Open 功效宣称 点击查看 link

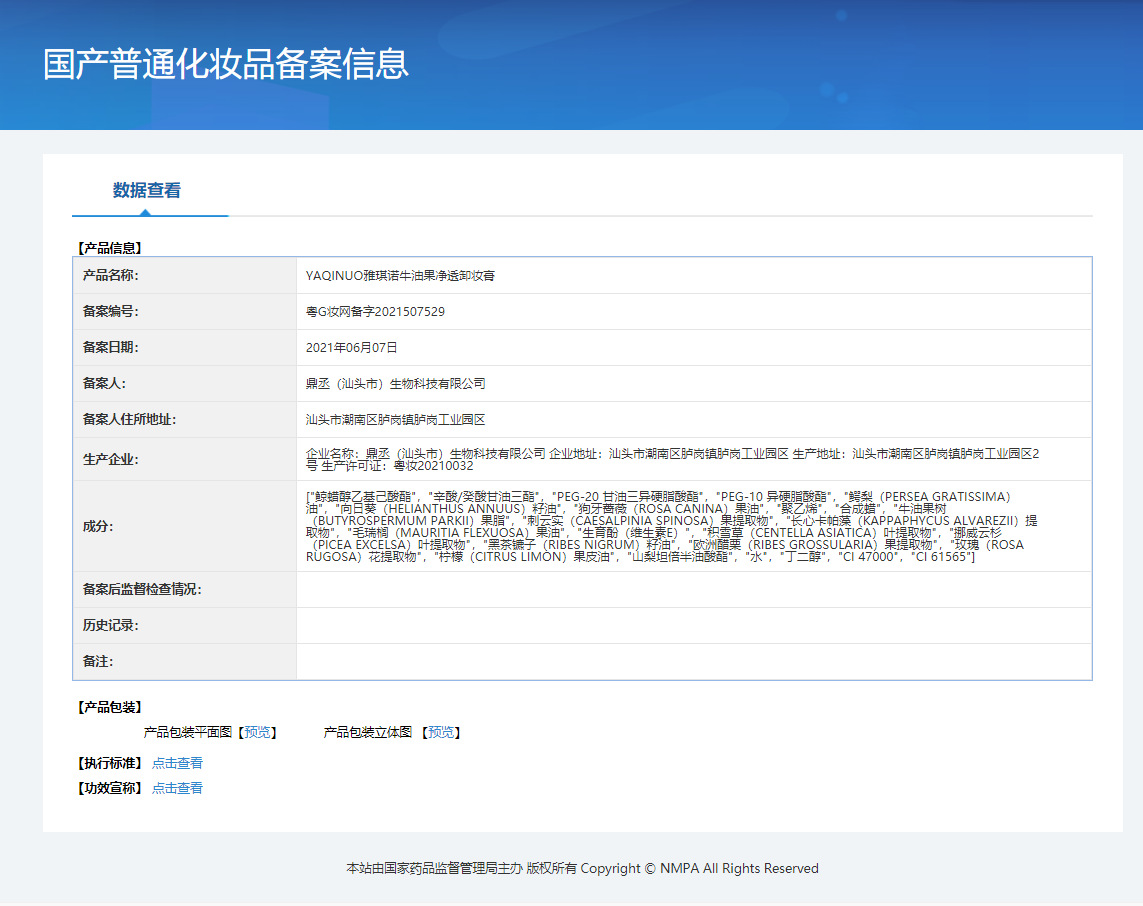pos(177,788)
